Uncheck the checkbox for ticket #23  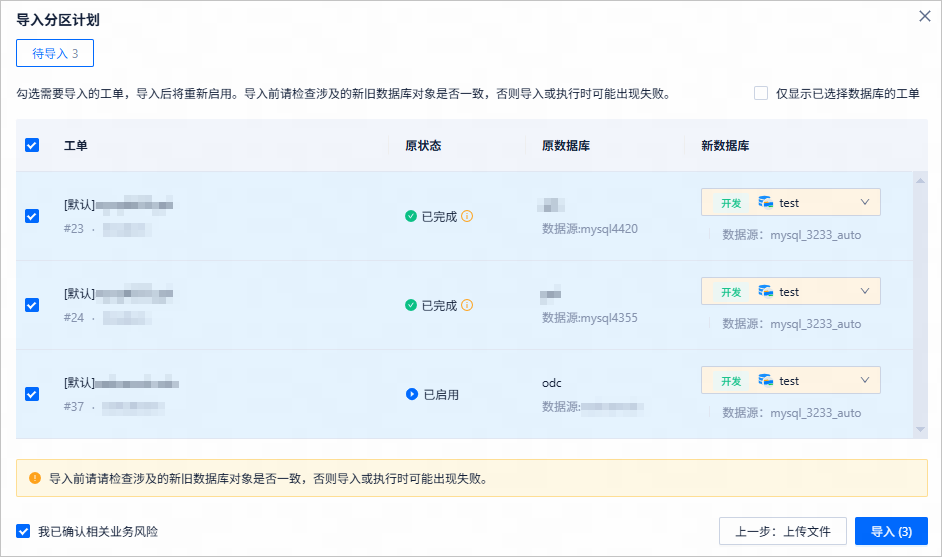pos(32,216)
